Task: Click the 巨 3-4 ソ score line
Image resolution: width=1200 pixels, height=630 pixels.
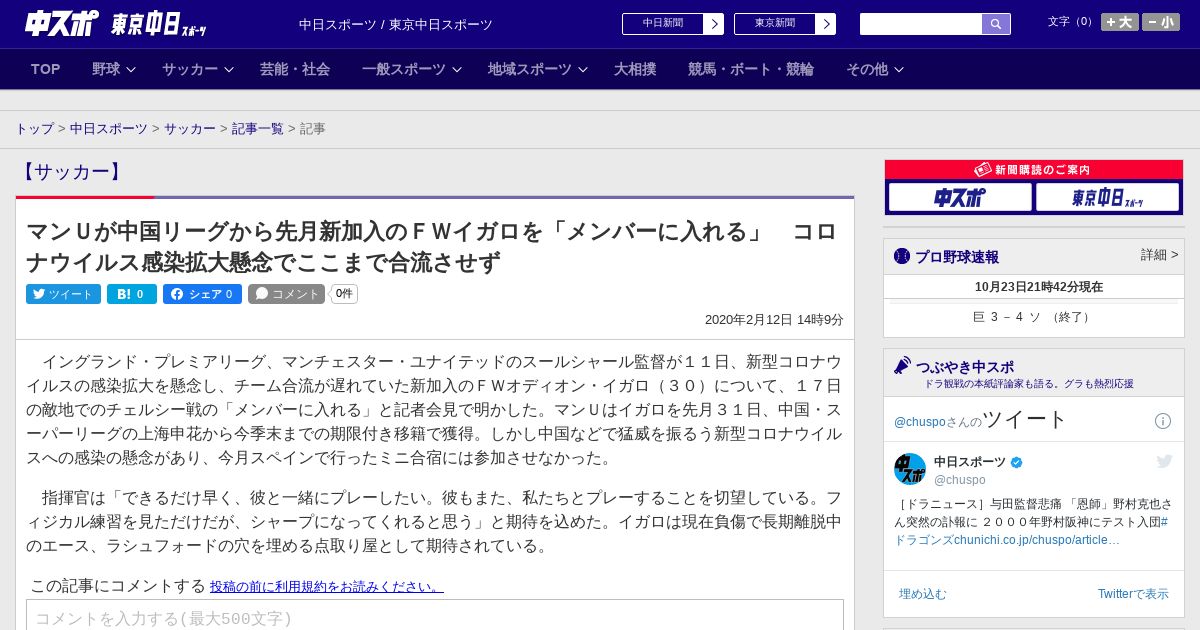Action: (1033, 317)
